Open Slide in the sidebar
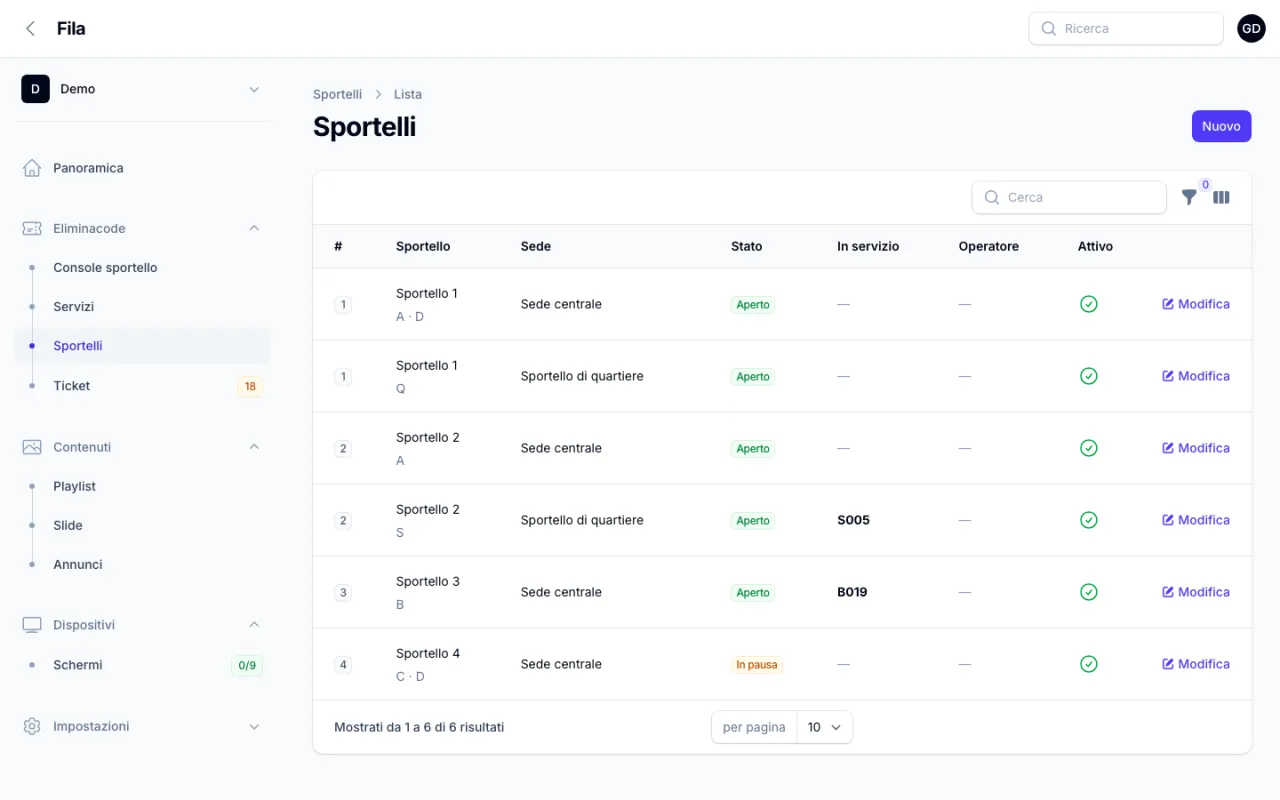 [x=142, y=525]
